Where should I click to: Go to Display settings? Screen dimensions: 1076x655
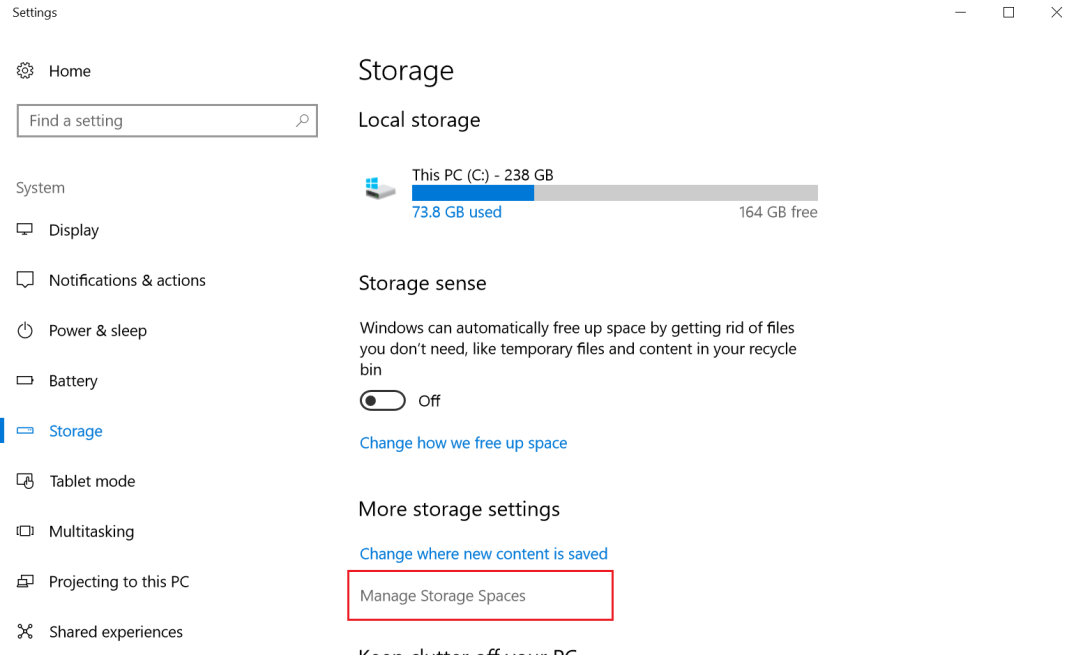(x=74, y=230)
